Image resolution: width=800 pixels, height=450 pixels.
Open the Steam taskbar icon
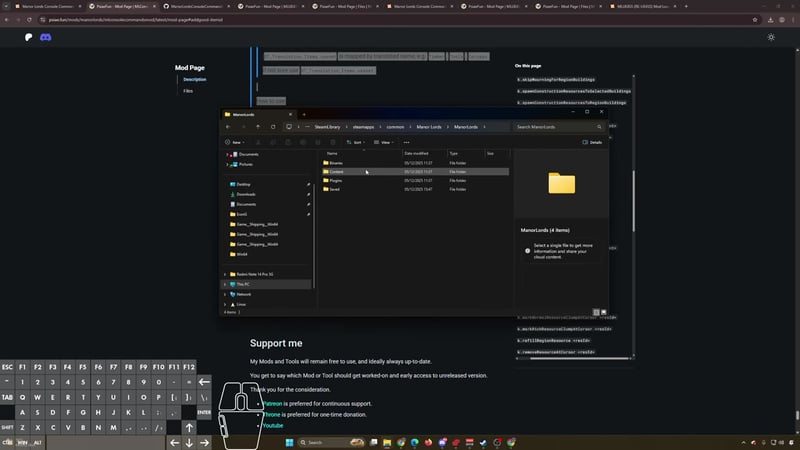[x=483, y=442]
